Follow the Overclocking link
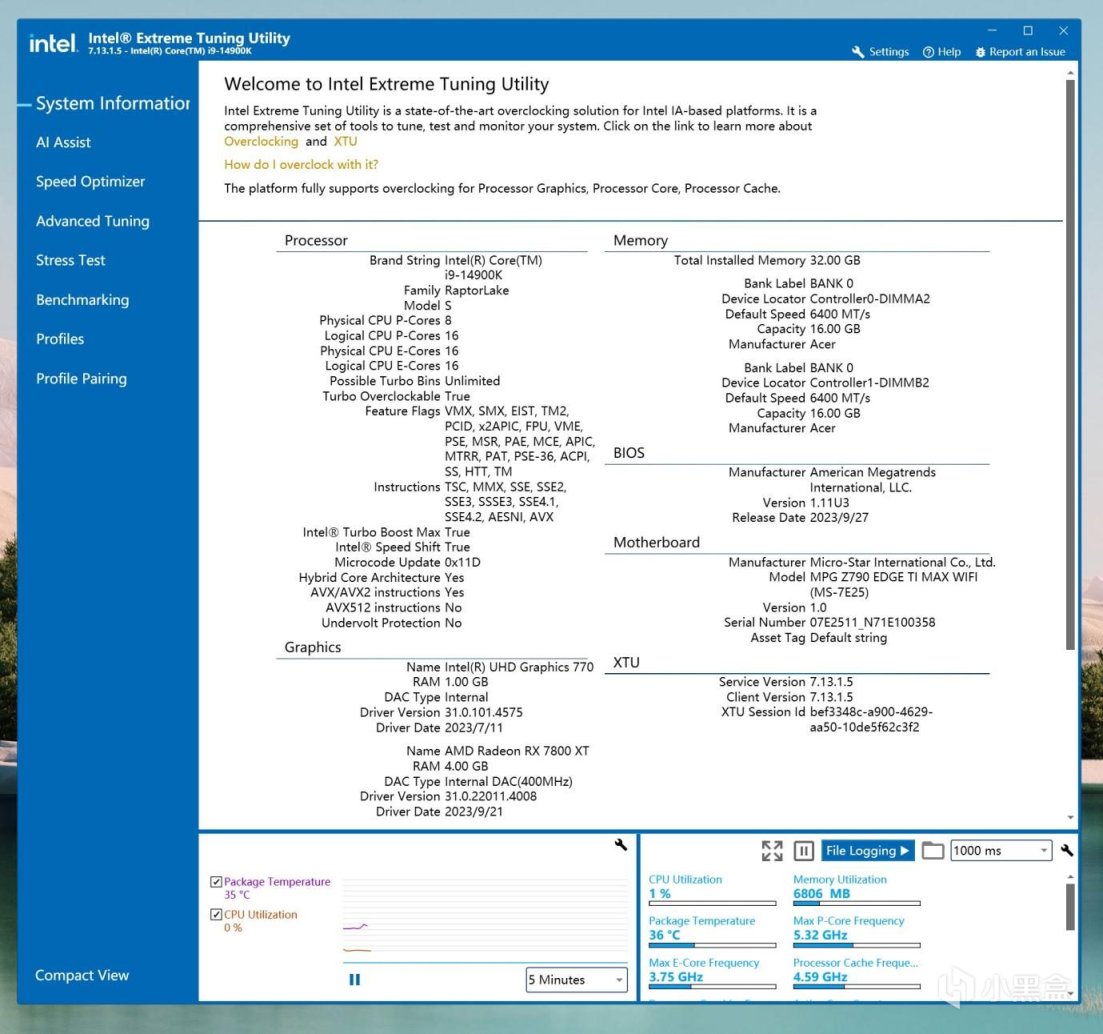Image resolution: width=1103 pixels, height=1034 pixels. pyautogui.click(x=261, y=141)
